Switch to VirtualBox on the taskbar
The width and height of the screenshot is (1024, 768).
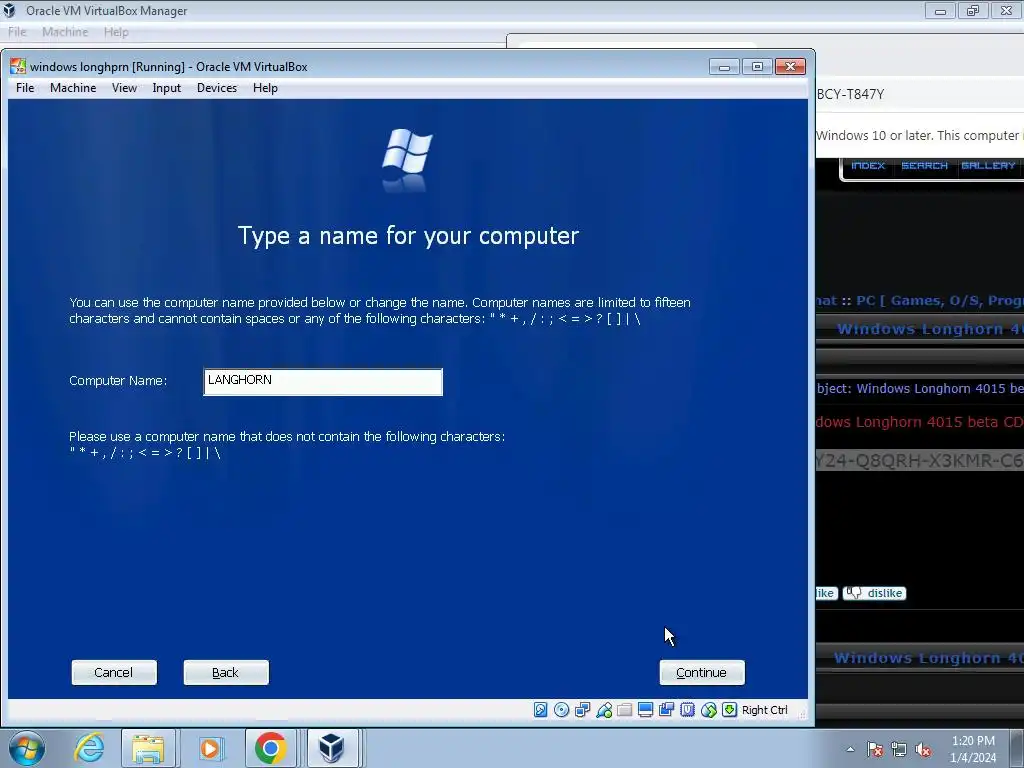tap(332, 748)
